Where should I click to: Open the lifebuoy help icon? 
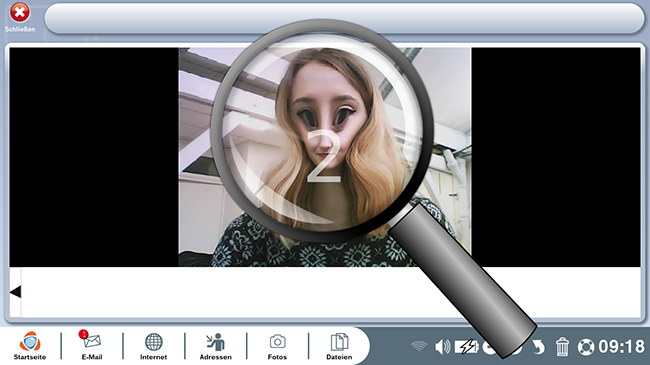pyautogui.click(x=586, y=347)
